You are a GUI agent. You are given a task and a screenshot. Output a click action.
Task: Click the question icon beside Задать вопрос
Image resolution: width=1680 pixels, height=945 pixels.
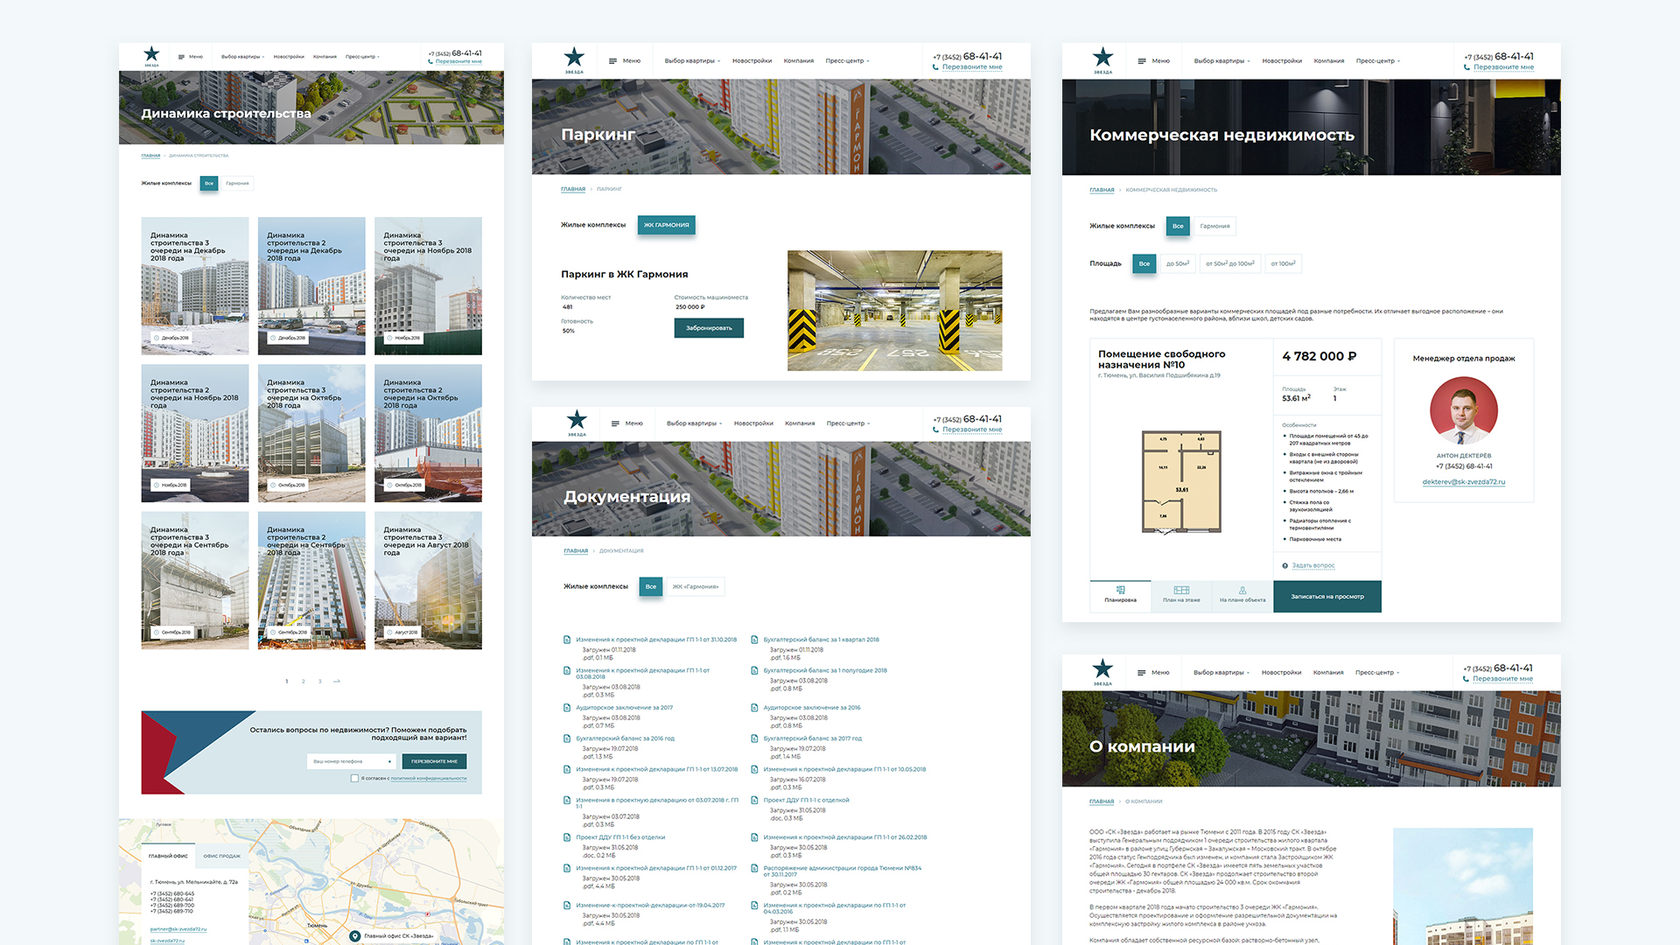coord(1285,566)
